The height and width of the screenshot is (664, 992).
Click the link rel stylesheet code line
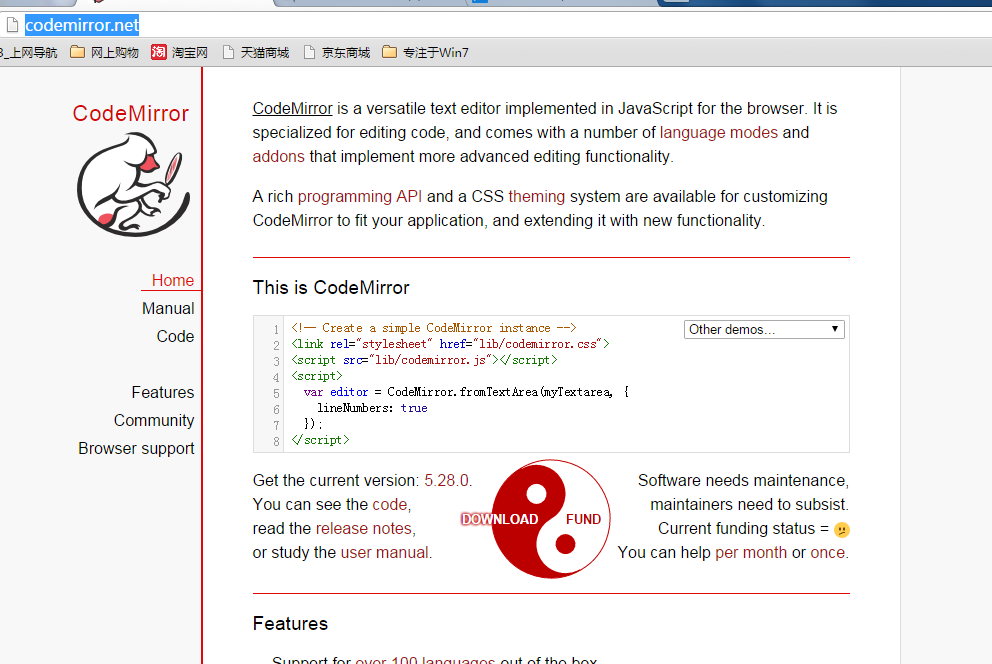click(450, 344)
